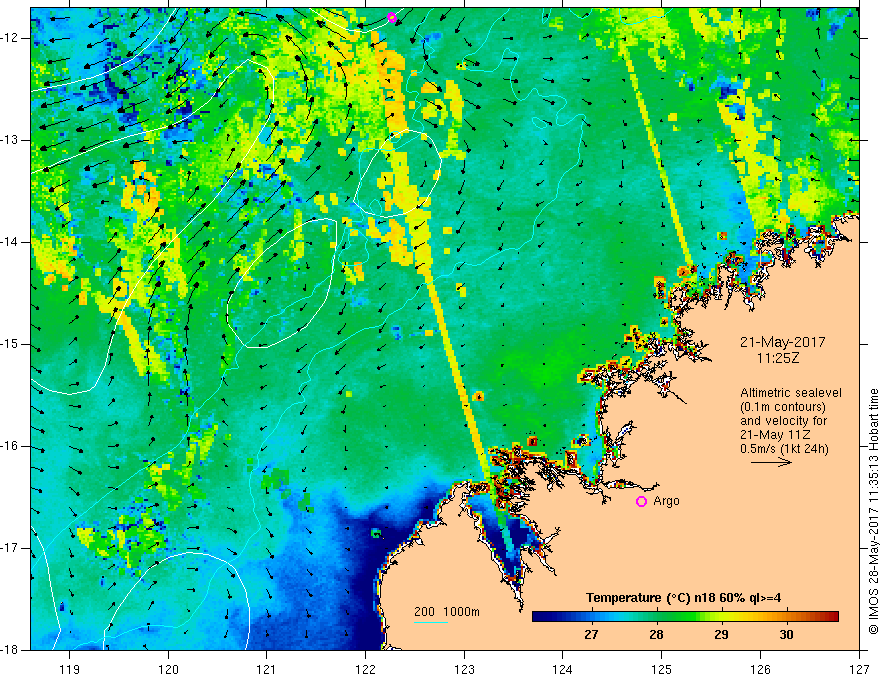The image size is (880, 680).
Task: Click the latitude axis label '-18'
Action: (11, 650)
